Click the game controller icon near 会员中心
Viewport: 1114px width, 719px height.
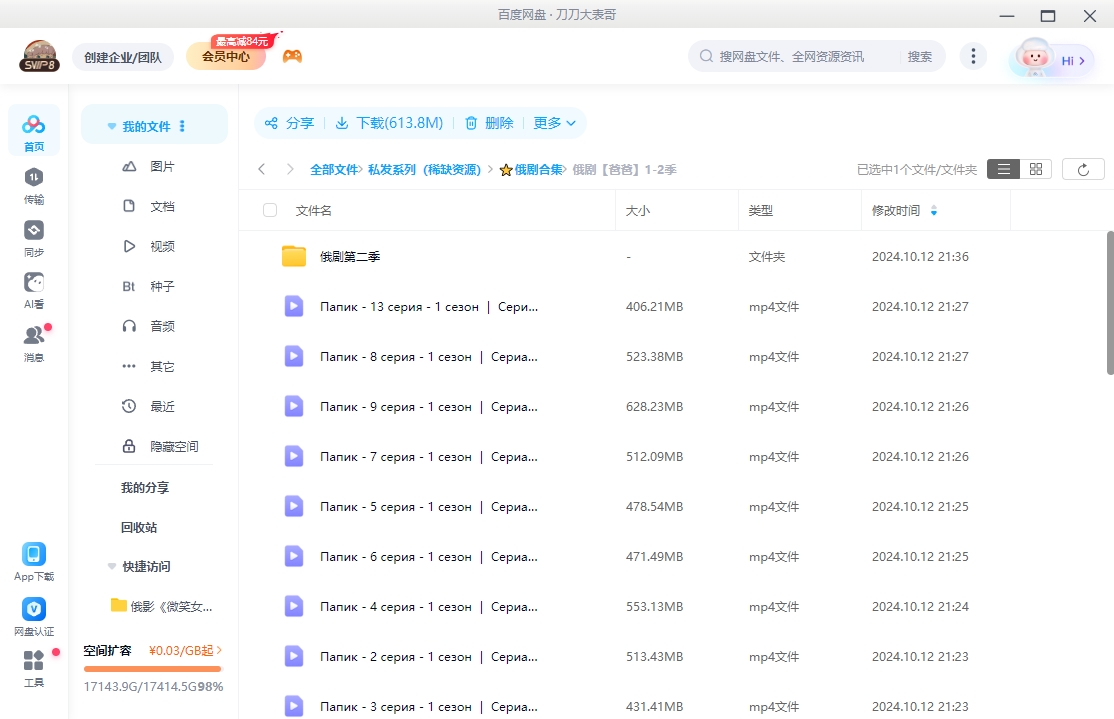click(292, 56)
